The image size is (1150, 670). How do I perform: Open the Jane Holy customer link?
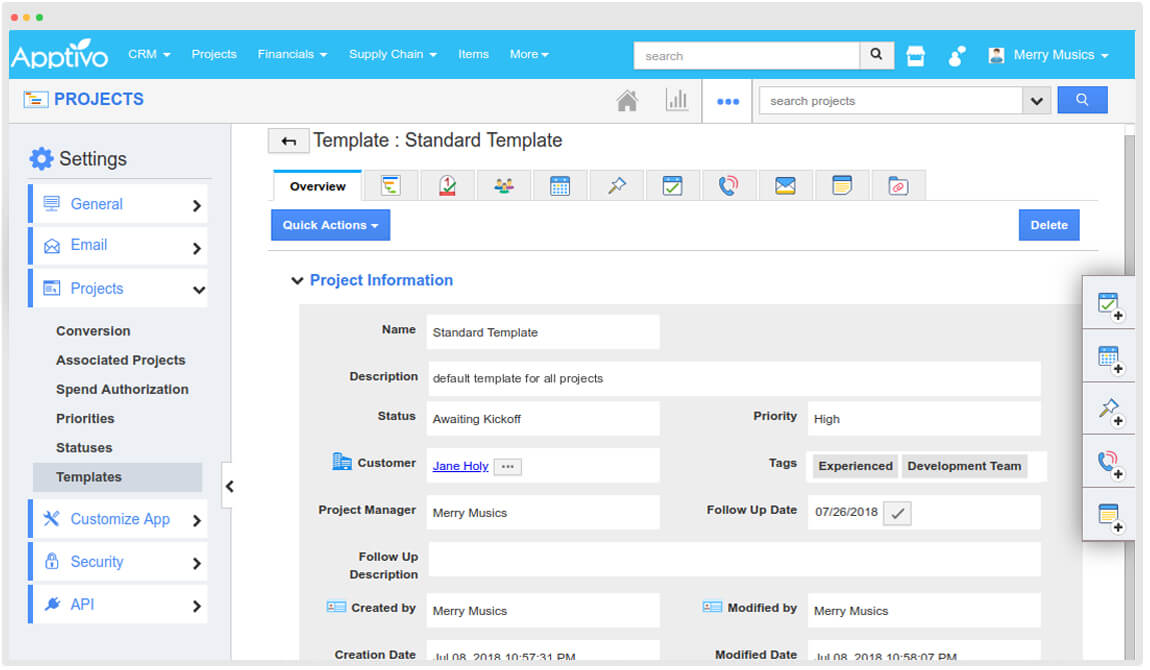[459, 466]
